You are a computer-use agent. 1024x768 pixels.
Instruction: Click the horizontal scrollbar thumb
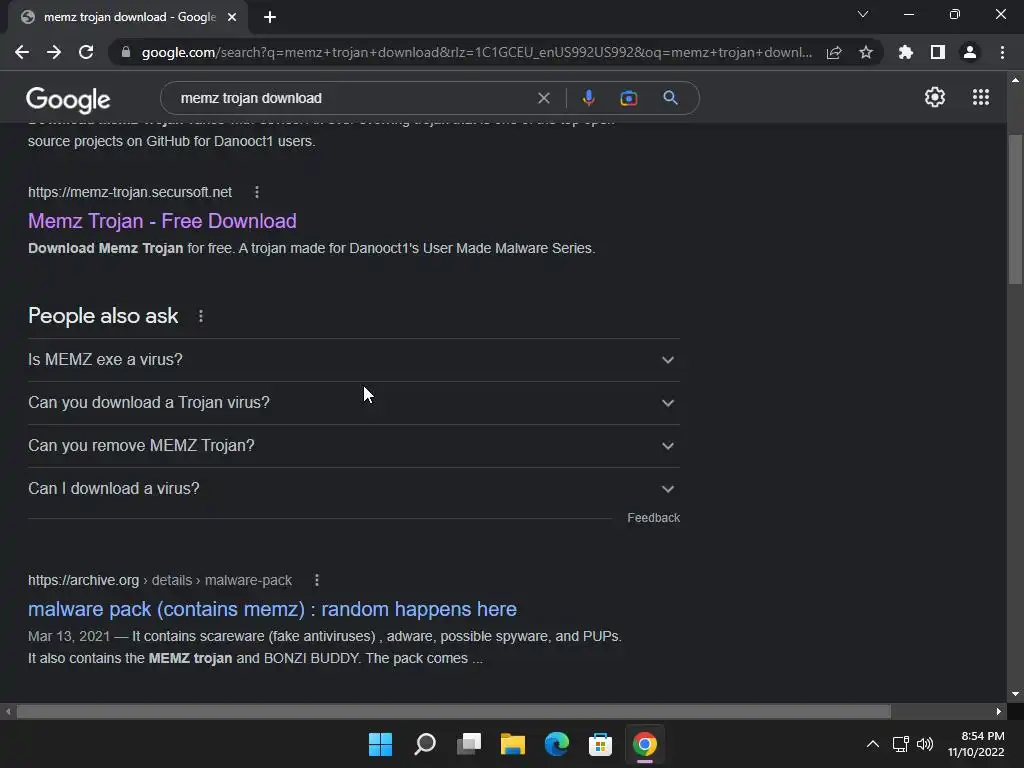point(454,711)
